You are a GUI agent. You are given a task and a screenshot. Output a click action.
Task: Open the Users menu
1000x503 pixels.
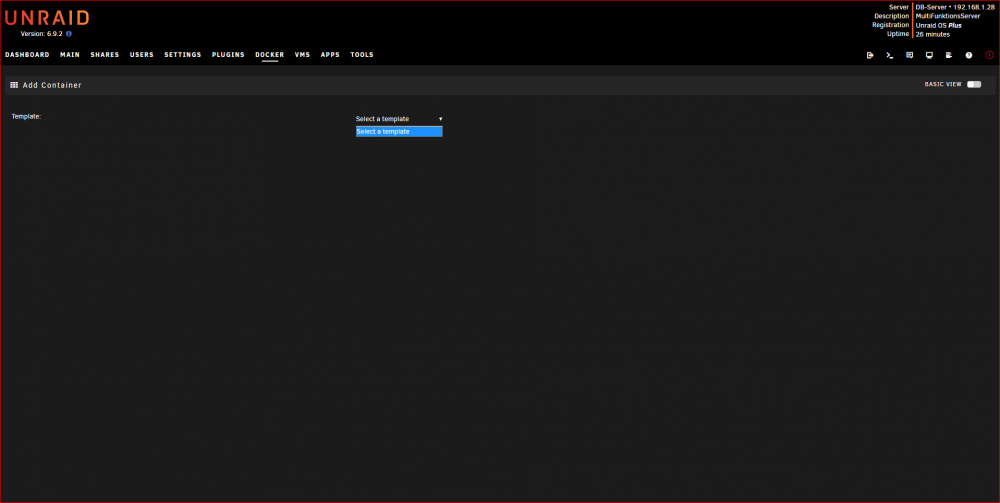pos(142,55)
